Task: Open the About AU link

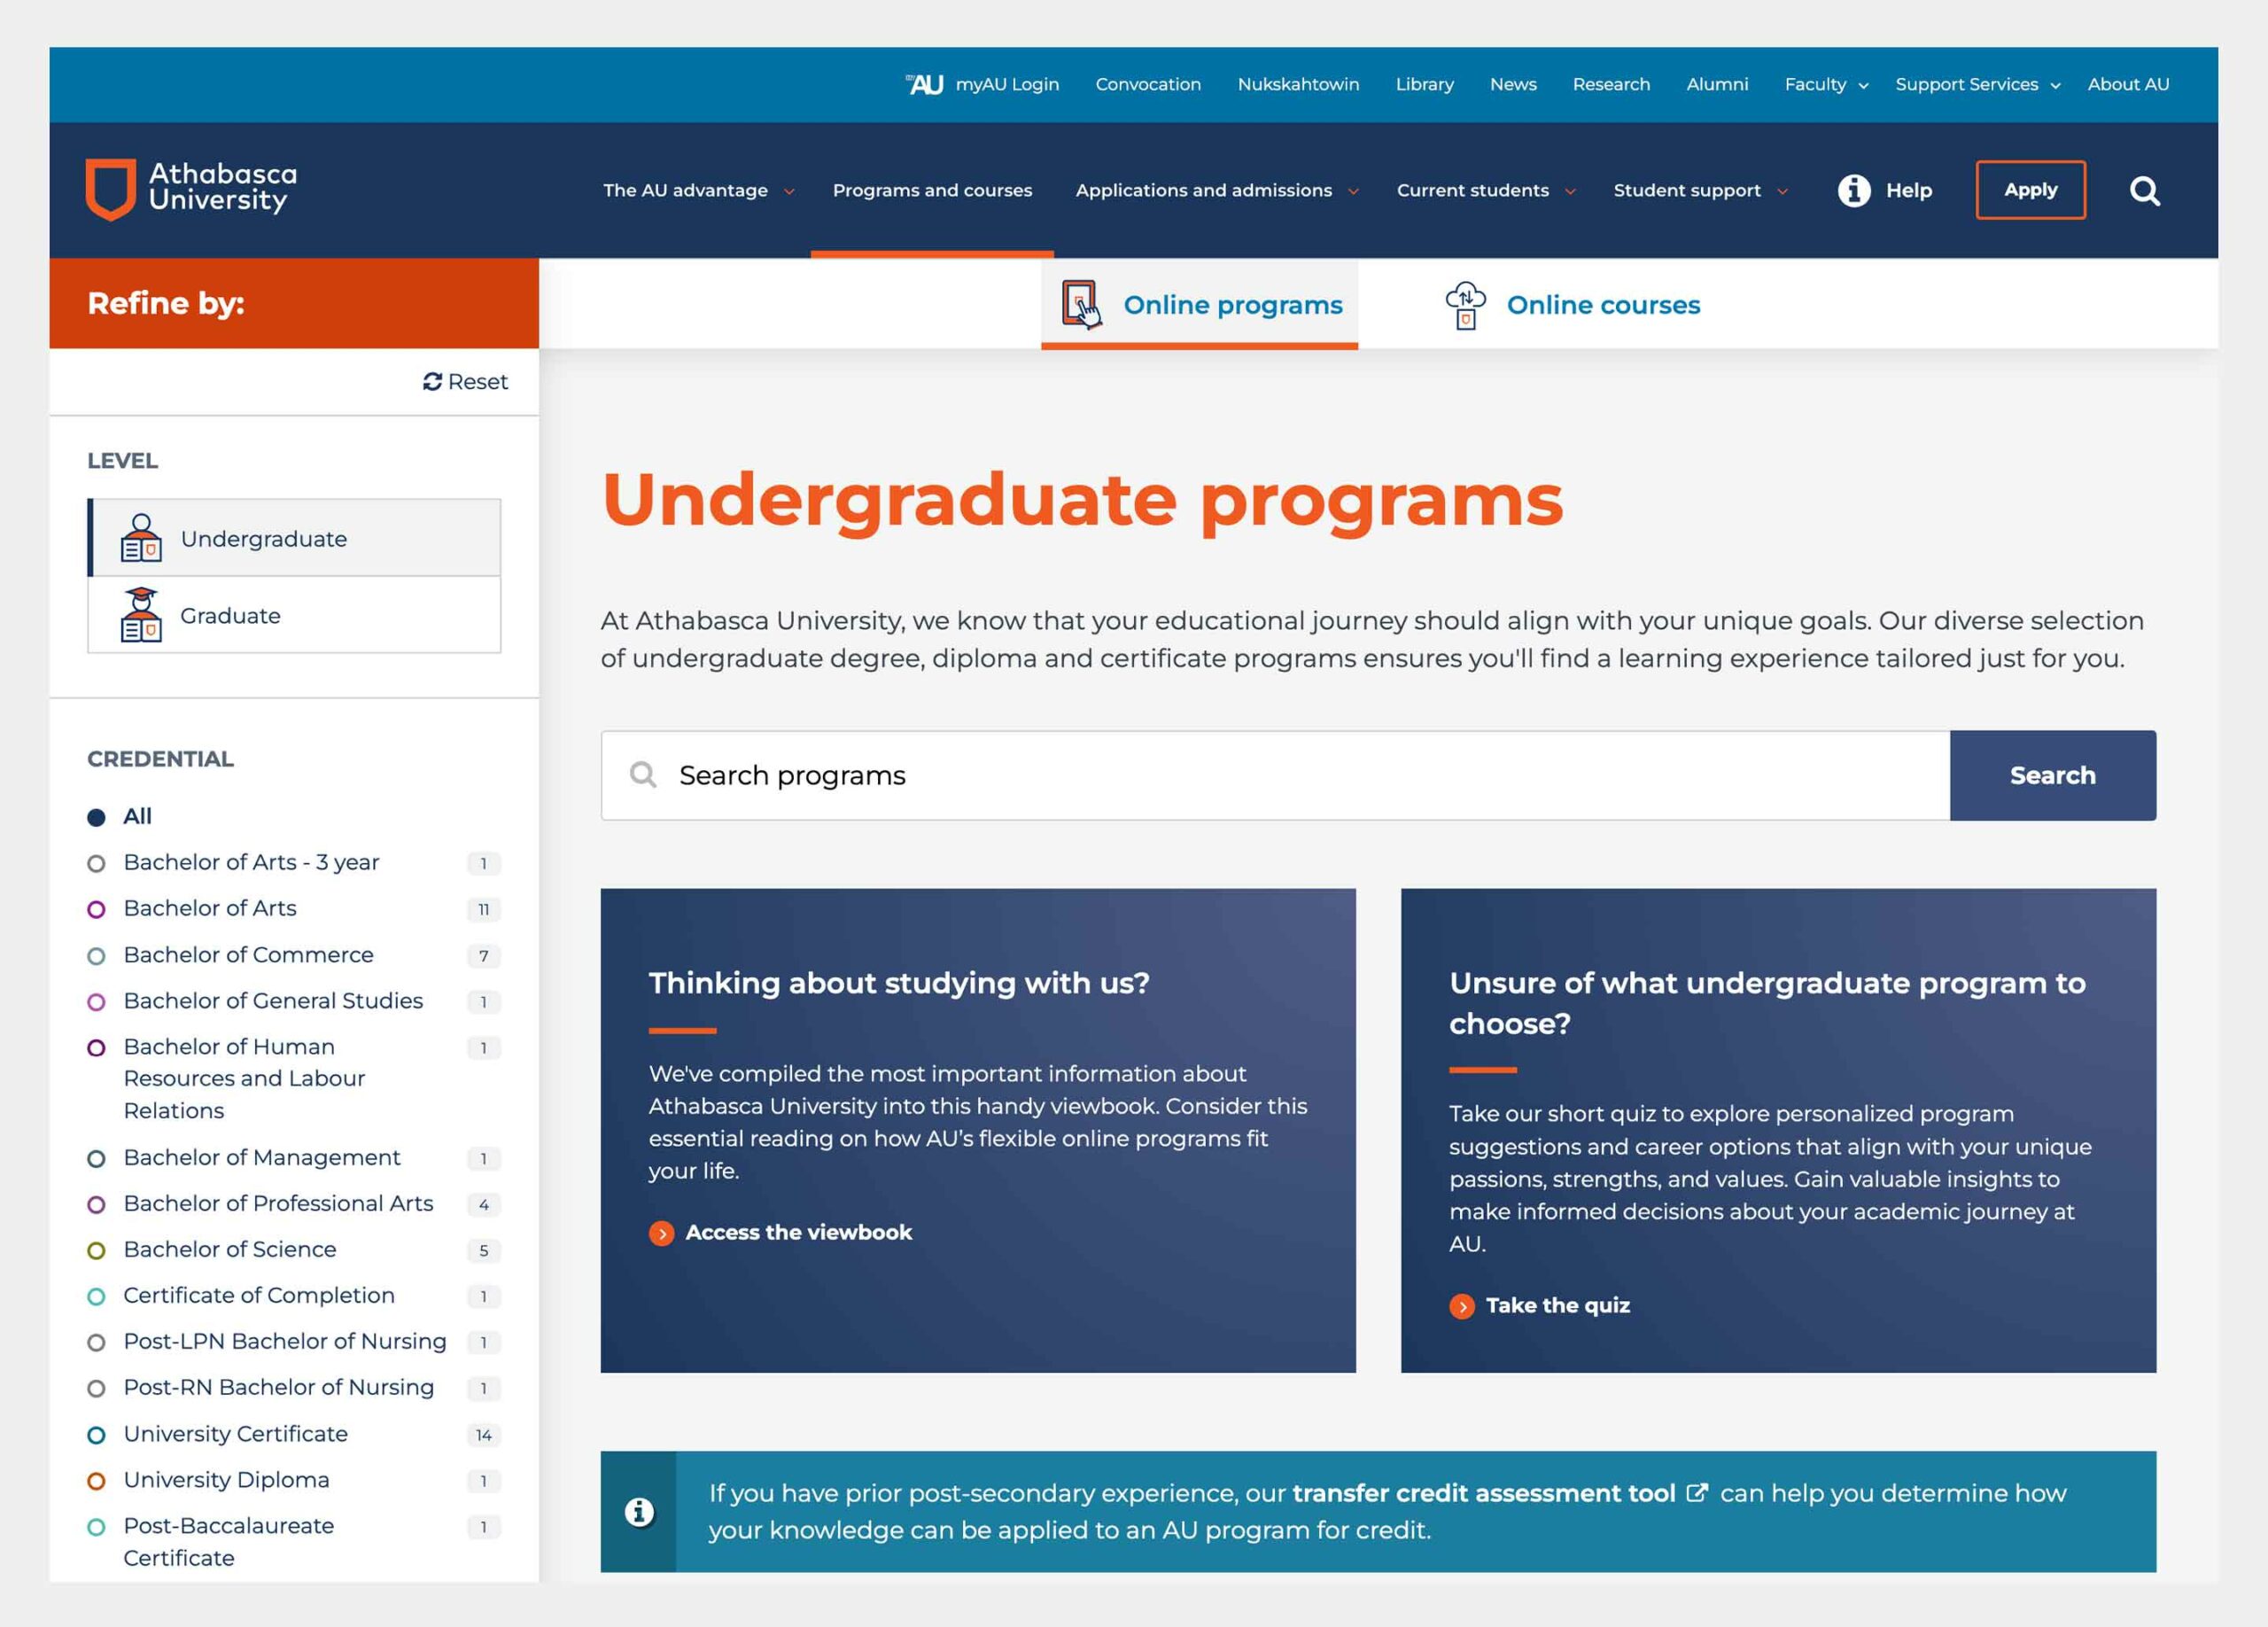Action: (x=2128, y=85)
